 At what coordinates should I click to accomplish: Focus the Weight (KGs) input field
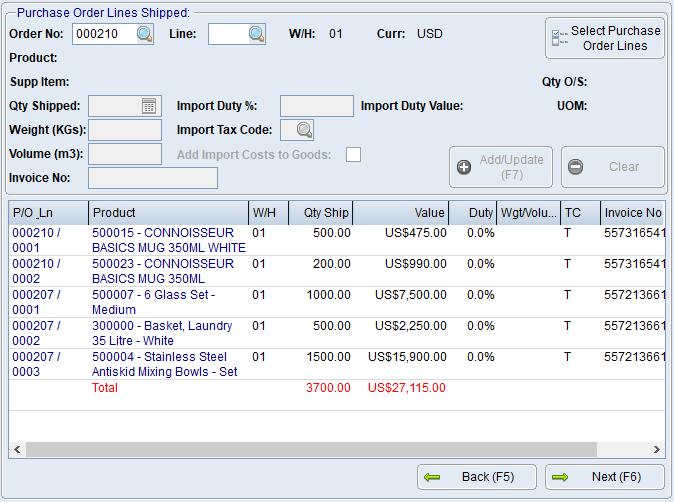tap(125, 130)
